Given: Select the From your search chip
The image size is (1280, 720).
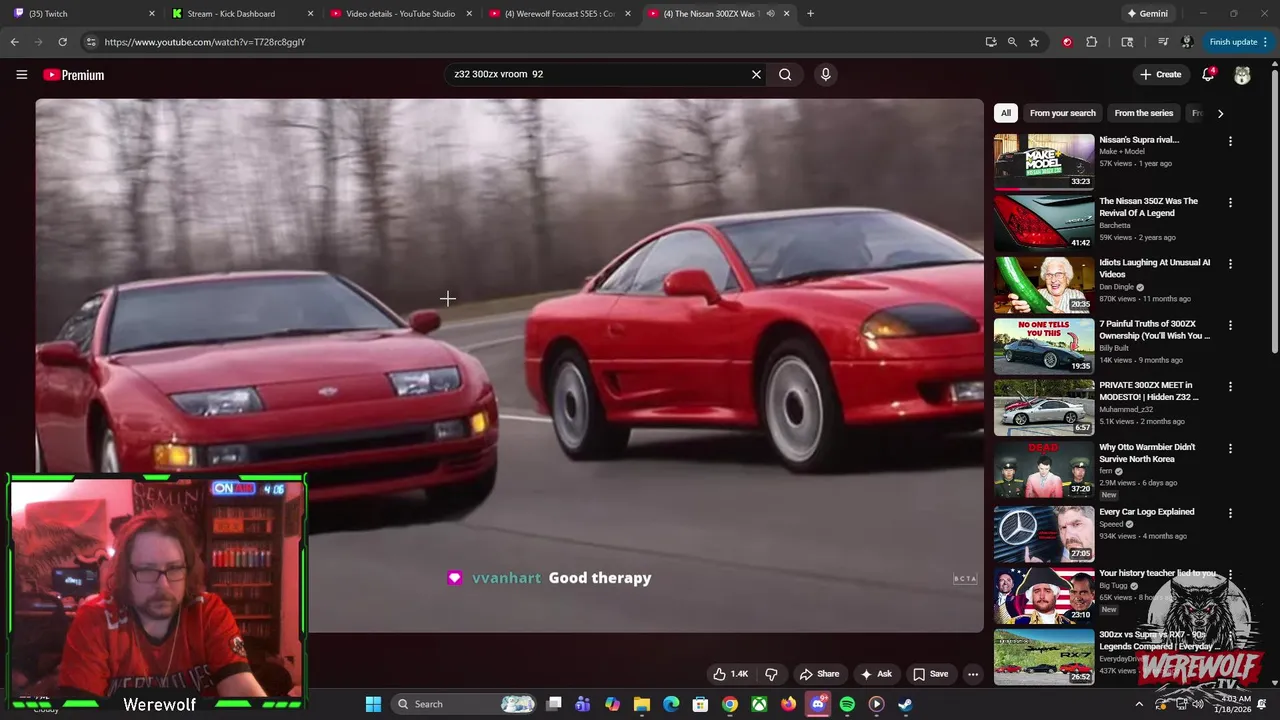Looking at the screenshot, I should tap(1063, 113).
